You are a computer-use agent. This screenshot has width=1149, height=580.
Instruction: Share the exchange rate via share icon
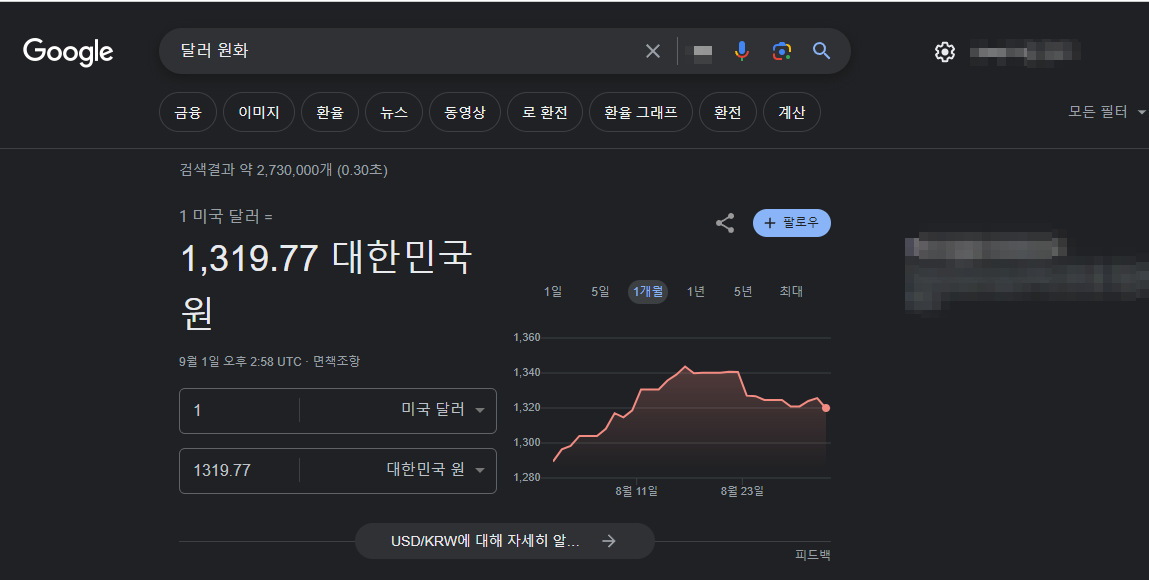pos(724,223)
